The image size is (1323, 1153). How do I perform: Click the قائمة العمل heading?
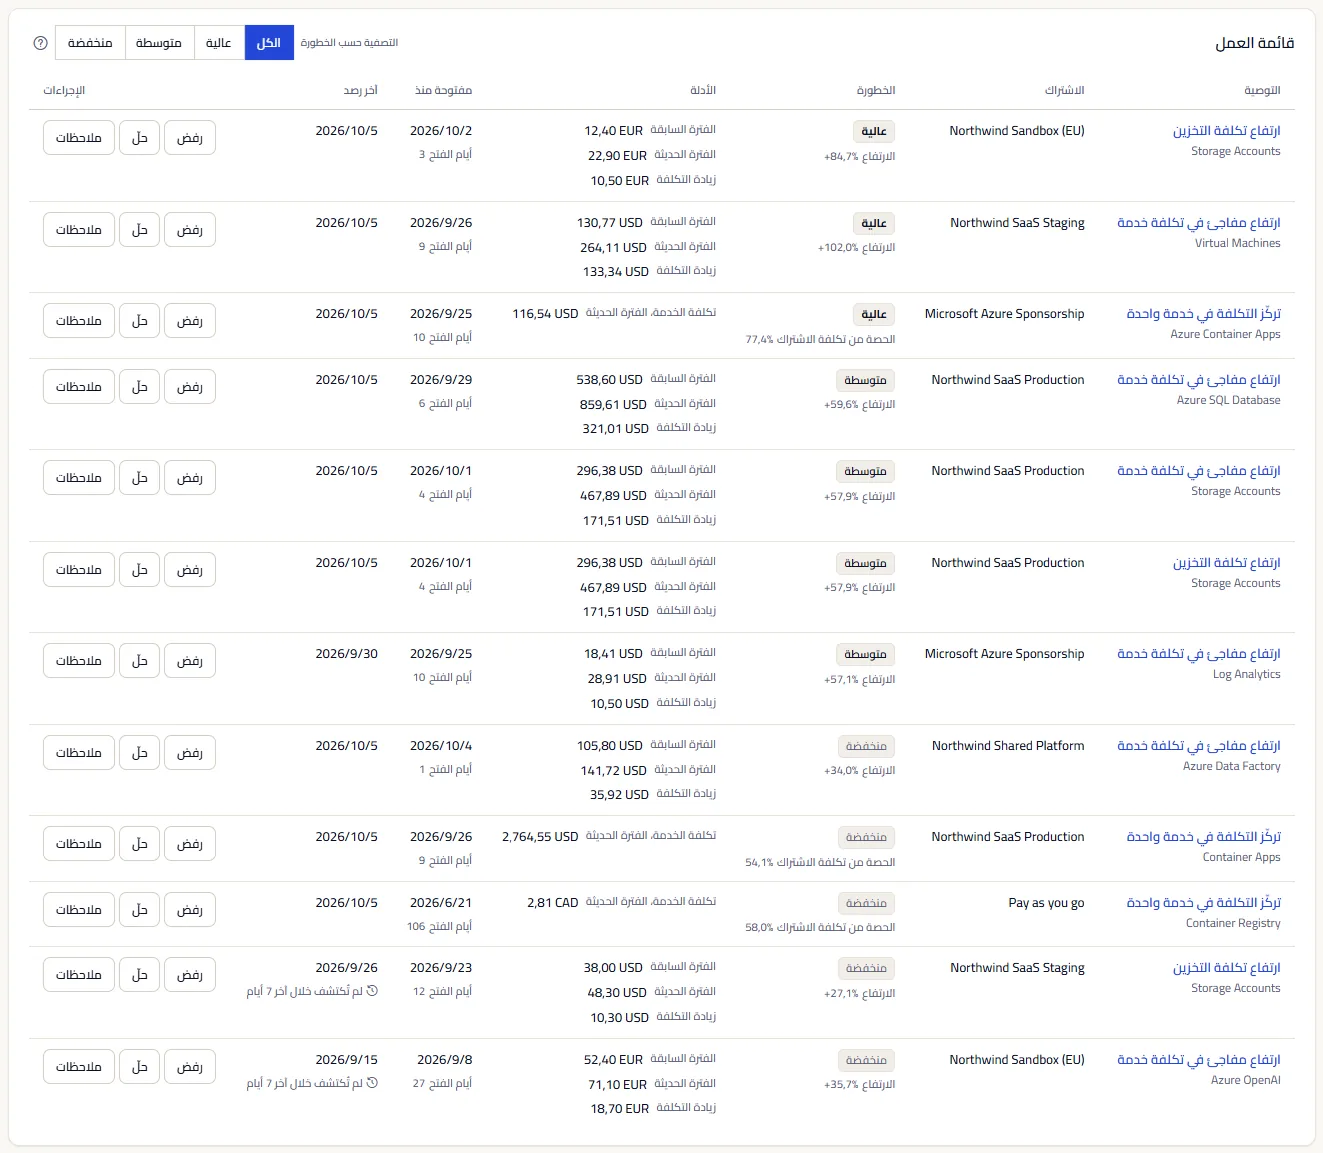tap(1255, 43)
